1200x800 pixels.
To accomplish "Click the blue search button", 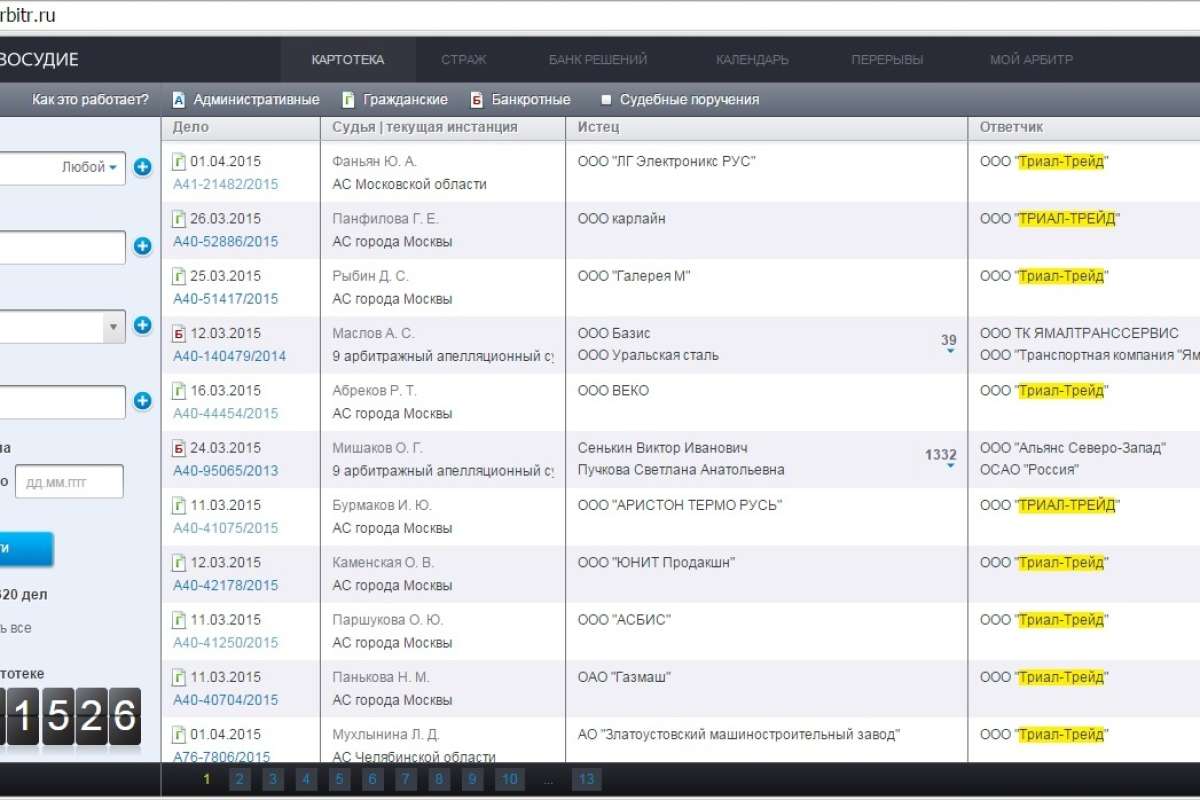I will point(27,549).
